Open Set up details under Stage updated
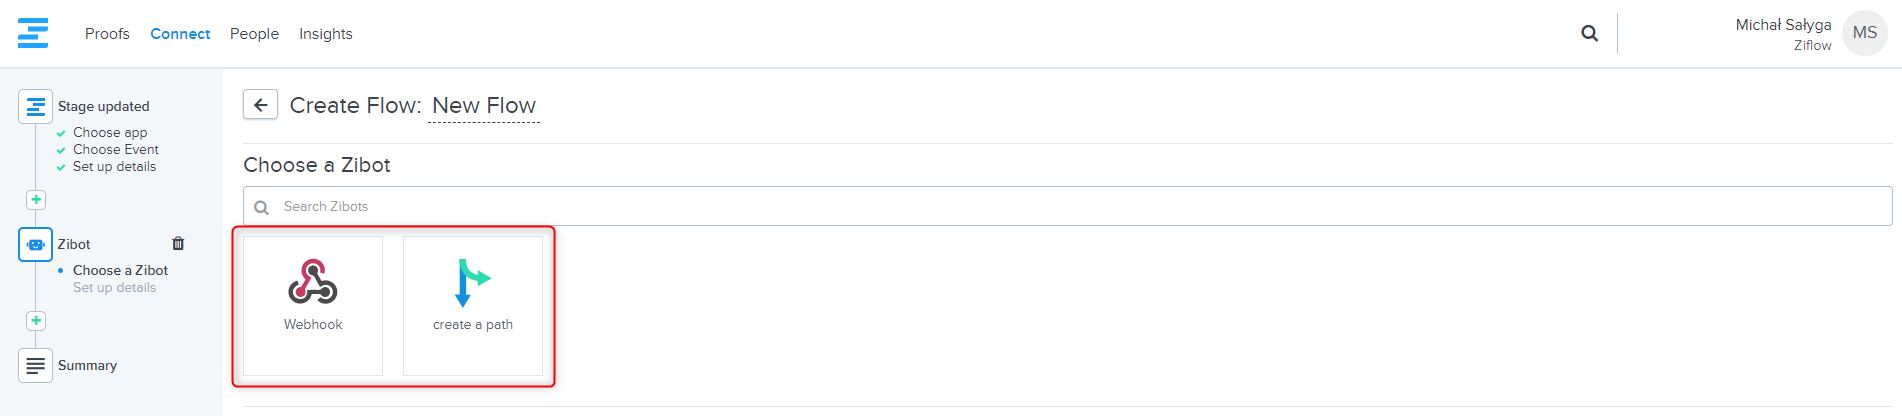The image size is (1902, 416). [114, 167]
